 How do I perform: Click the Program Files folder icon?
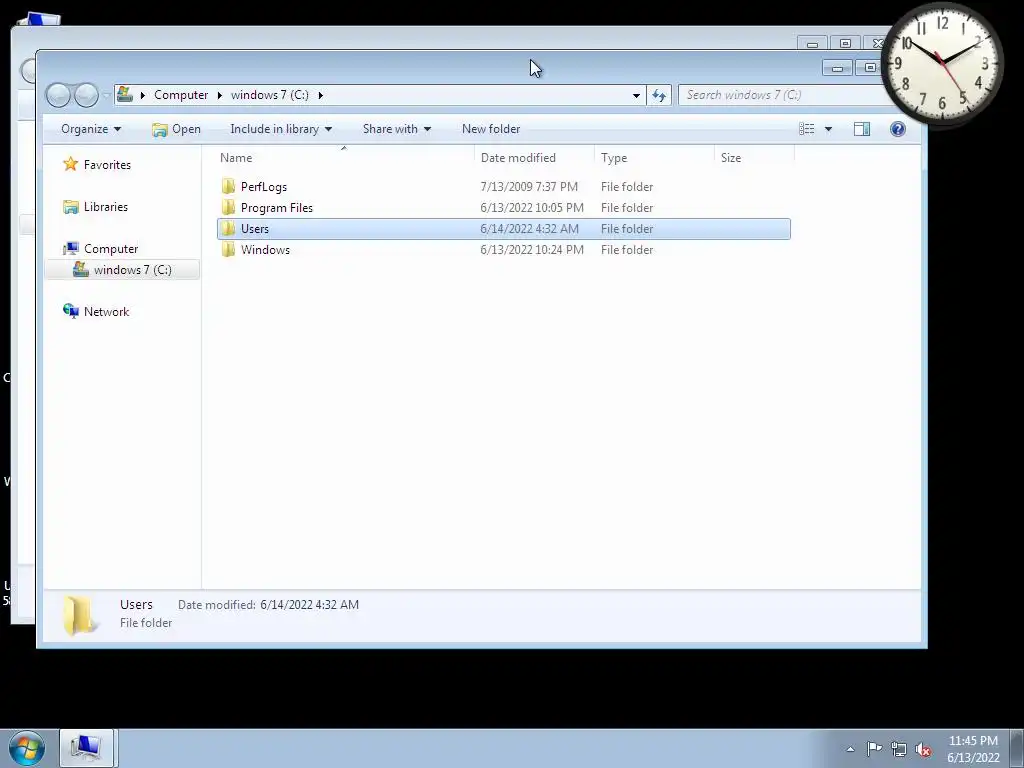pyautogui.click(x=228, y=208)
